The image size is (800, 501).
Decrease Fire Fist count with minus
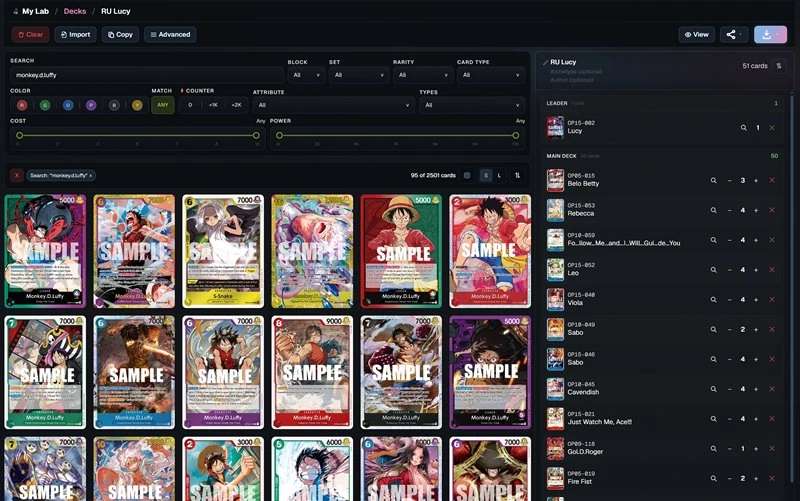(x=730, y=478)
